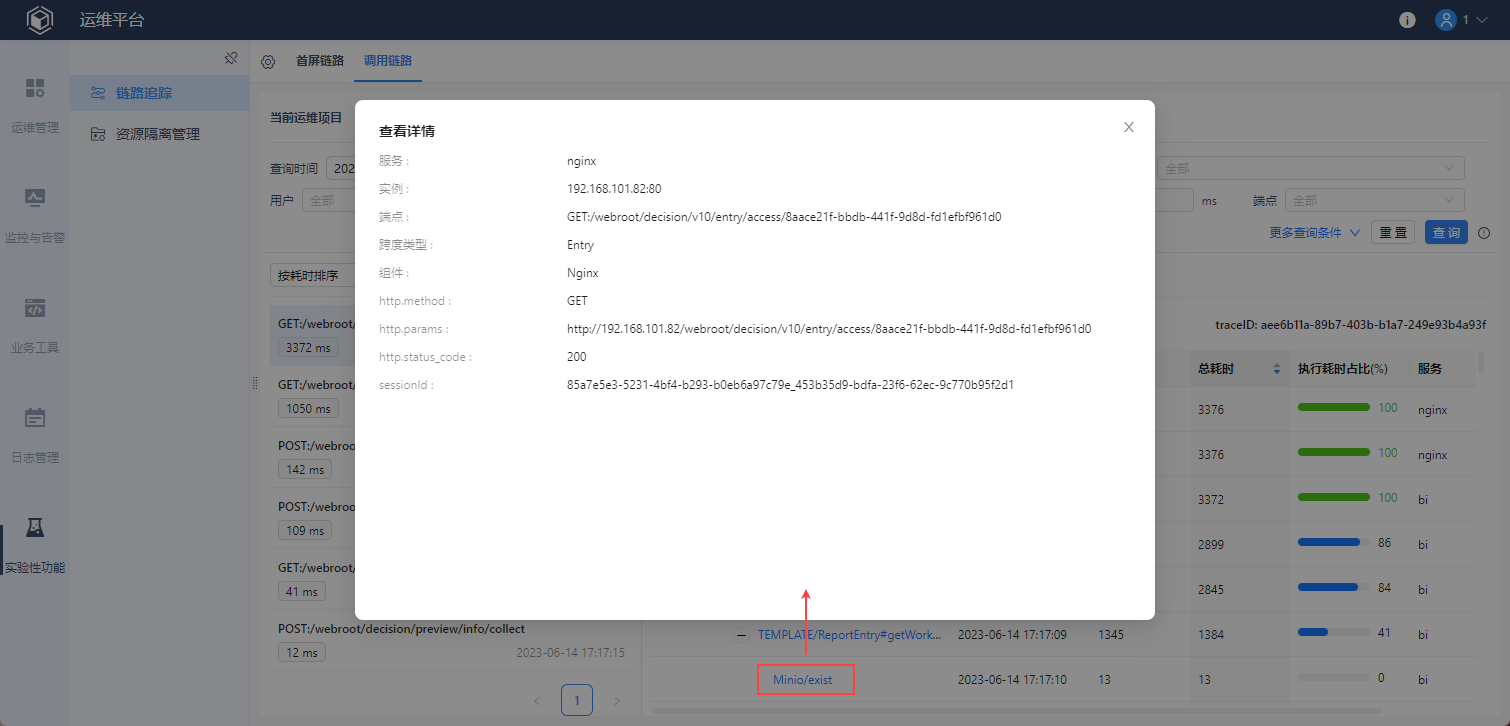Click the sessionId value in the dialog
1510x726 pixels.
tap(790, 385)
